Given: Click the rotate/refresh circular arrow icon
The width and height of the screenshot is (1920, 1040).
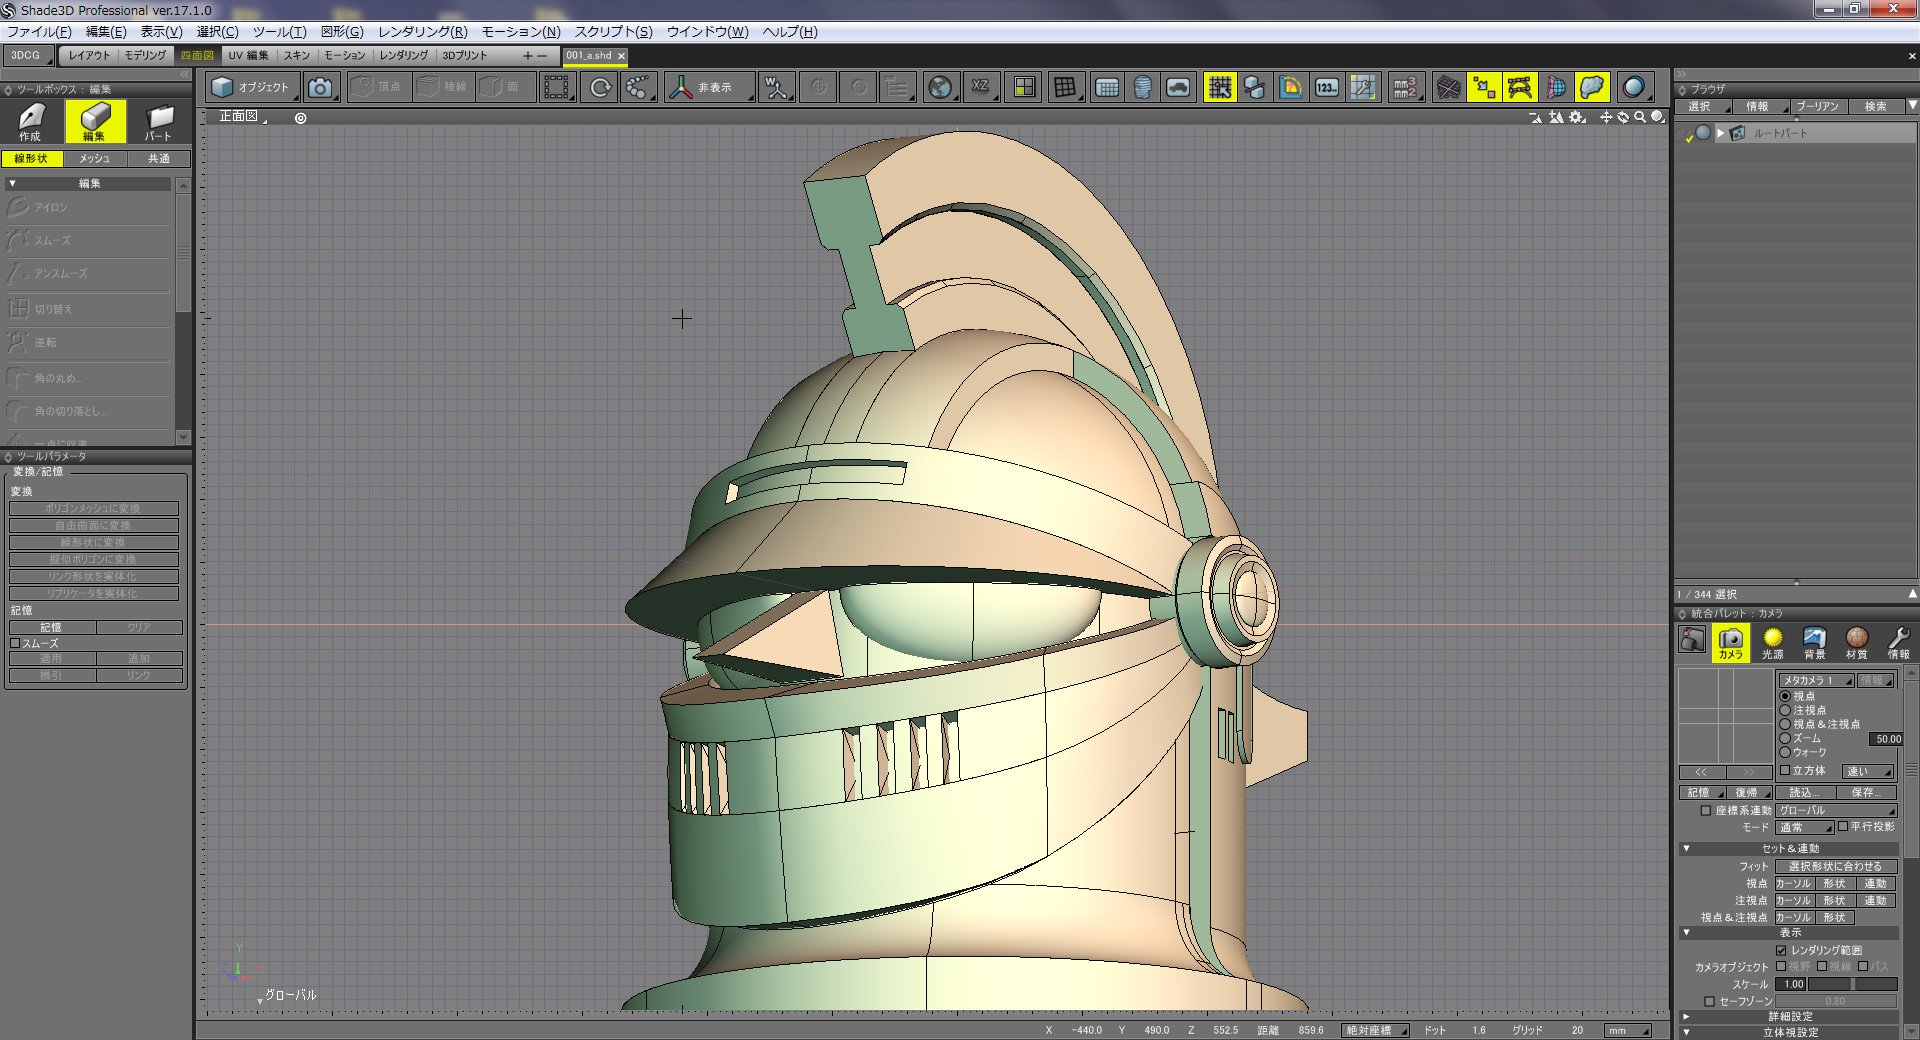Looking at the screenshot, I should [600, 88].
